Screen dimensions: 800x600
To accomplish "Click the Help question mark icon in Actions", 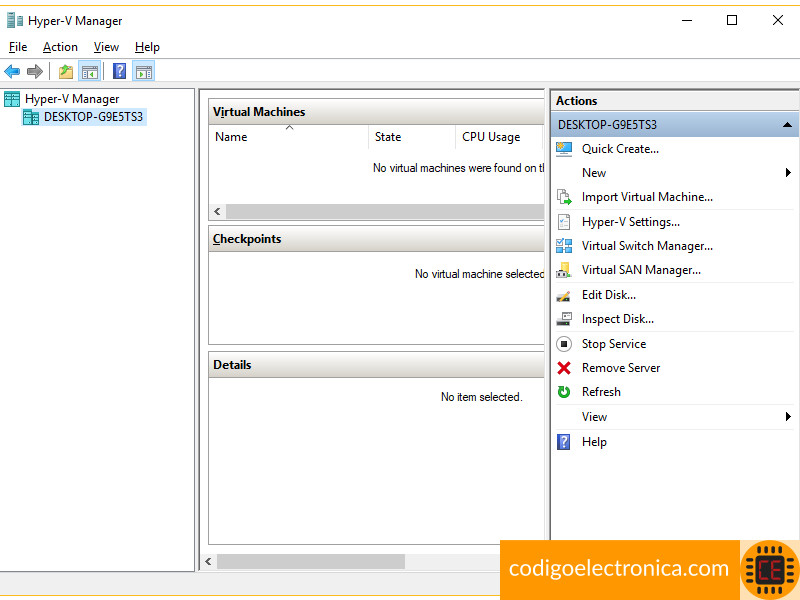I will 564,442.
